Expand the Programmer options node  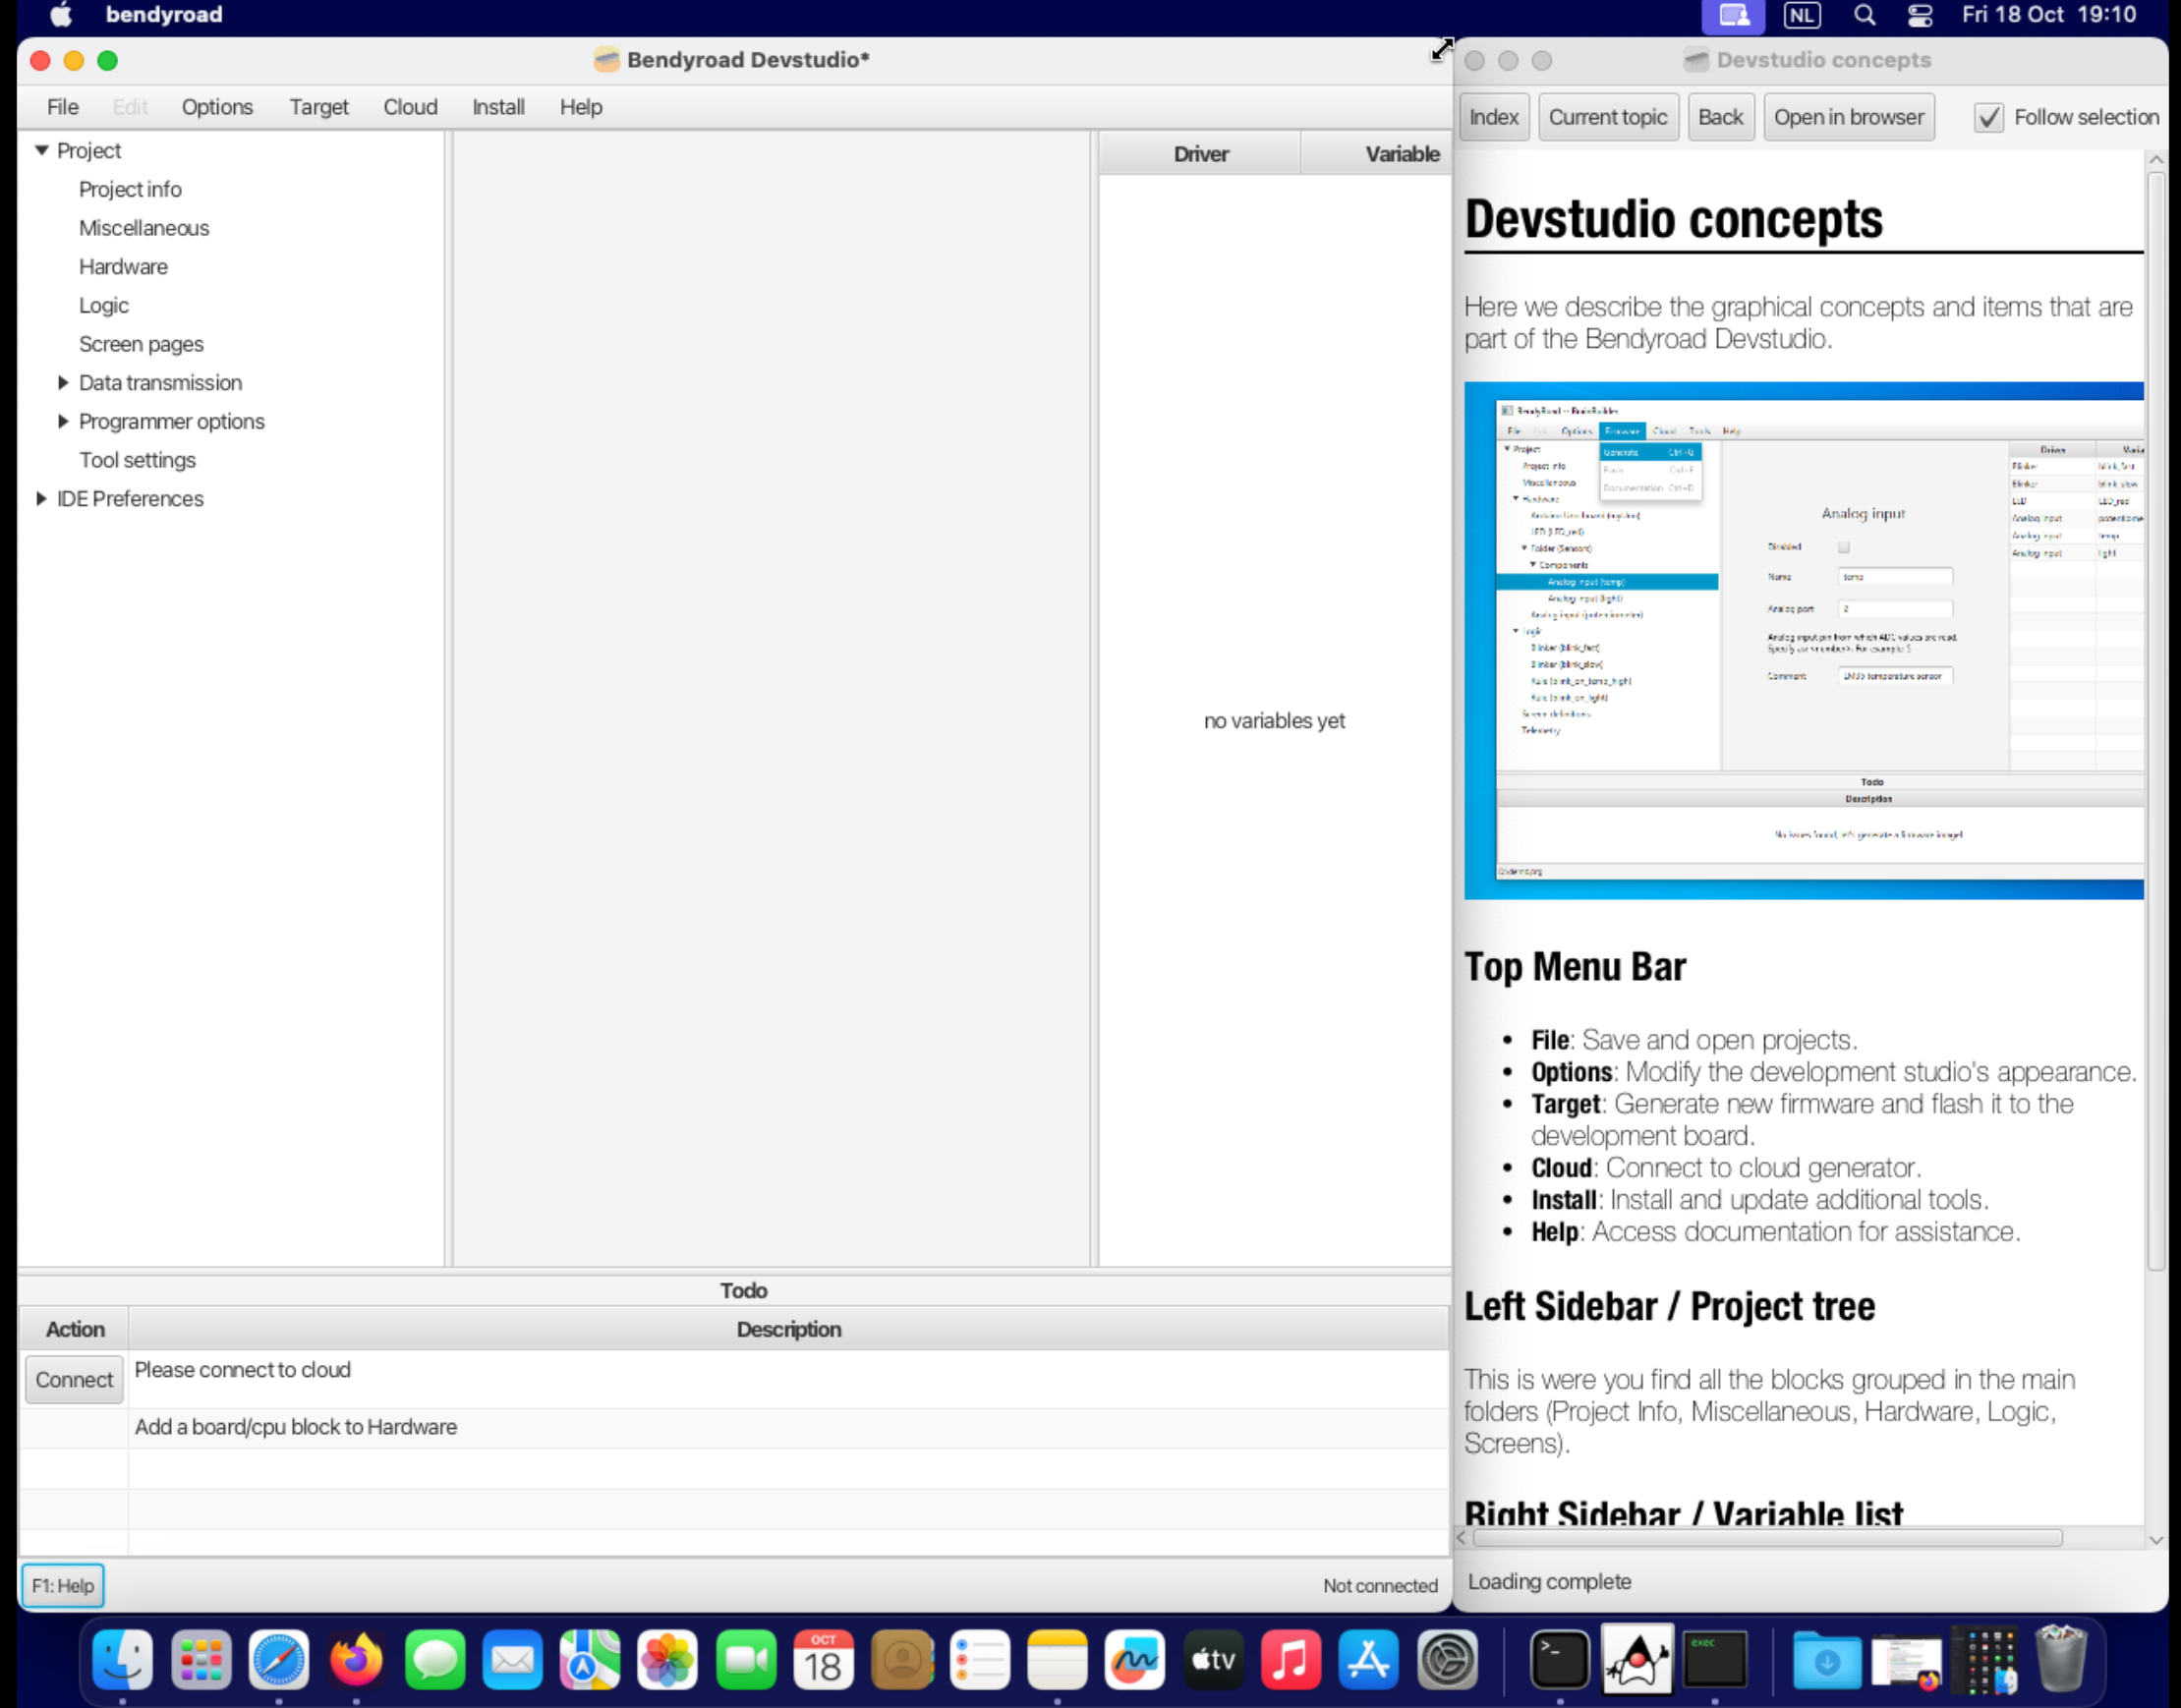click(63, 422)
